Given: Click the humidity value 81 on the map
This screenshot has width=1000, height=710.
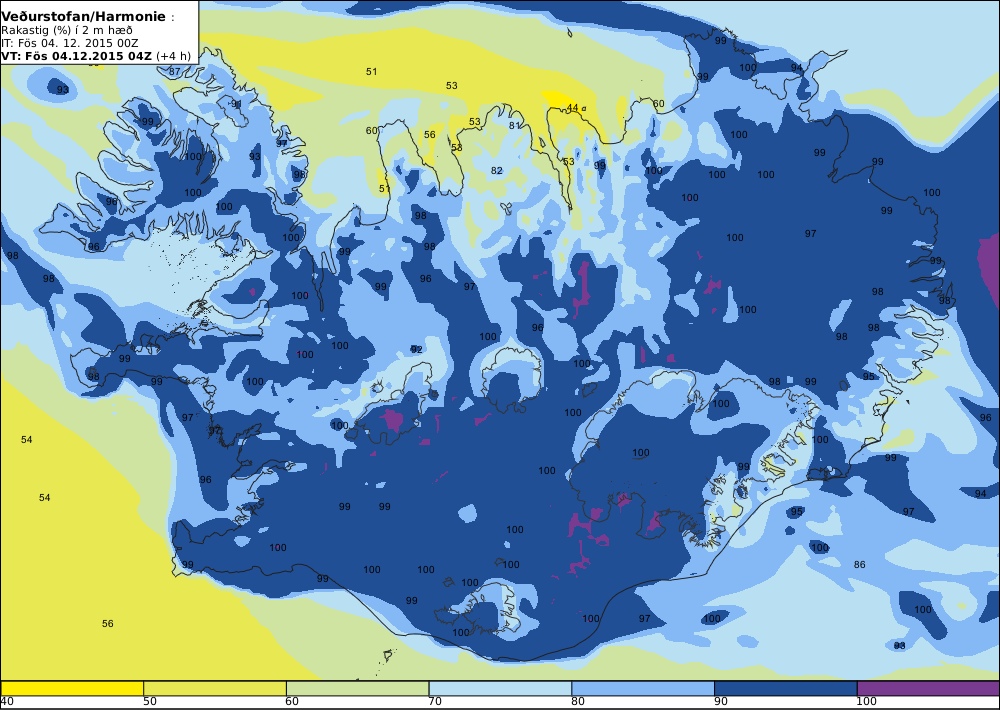Looking at the screenshot, I should (514, 126).
